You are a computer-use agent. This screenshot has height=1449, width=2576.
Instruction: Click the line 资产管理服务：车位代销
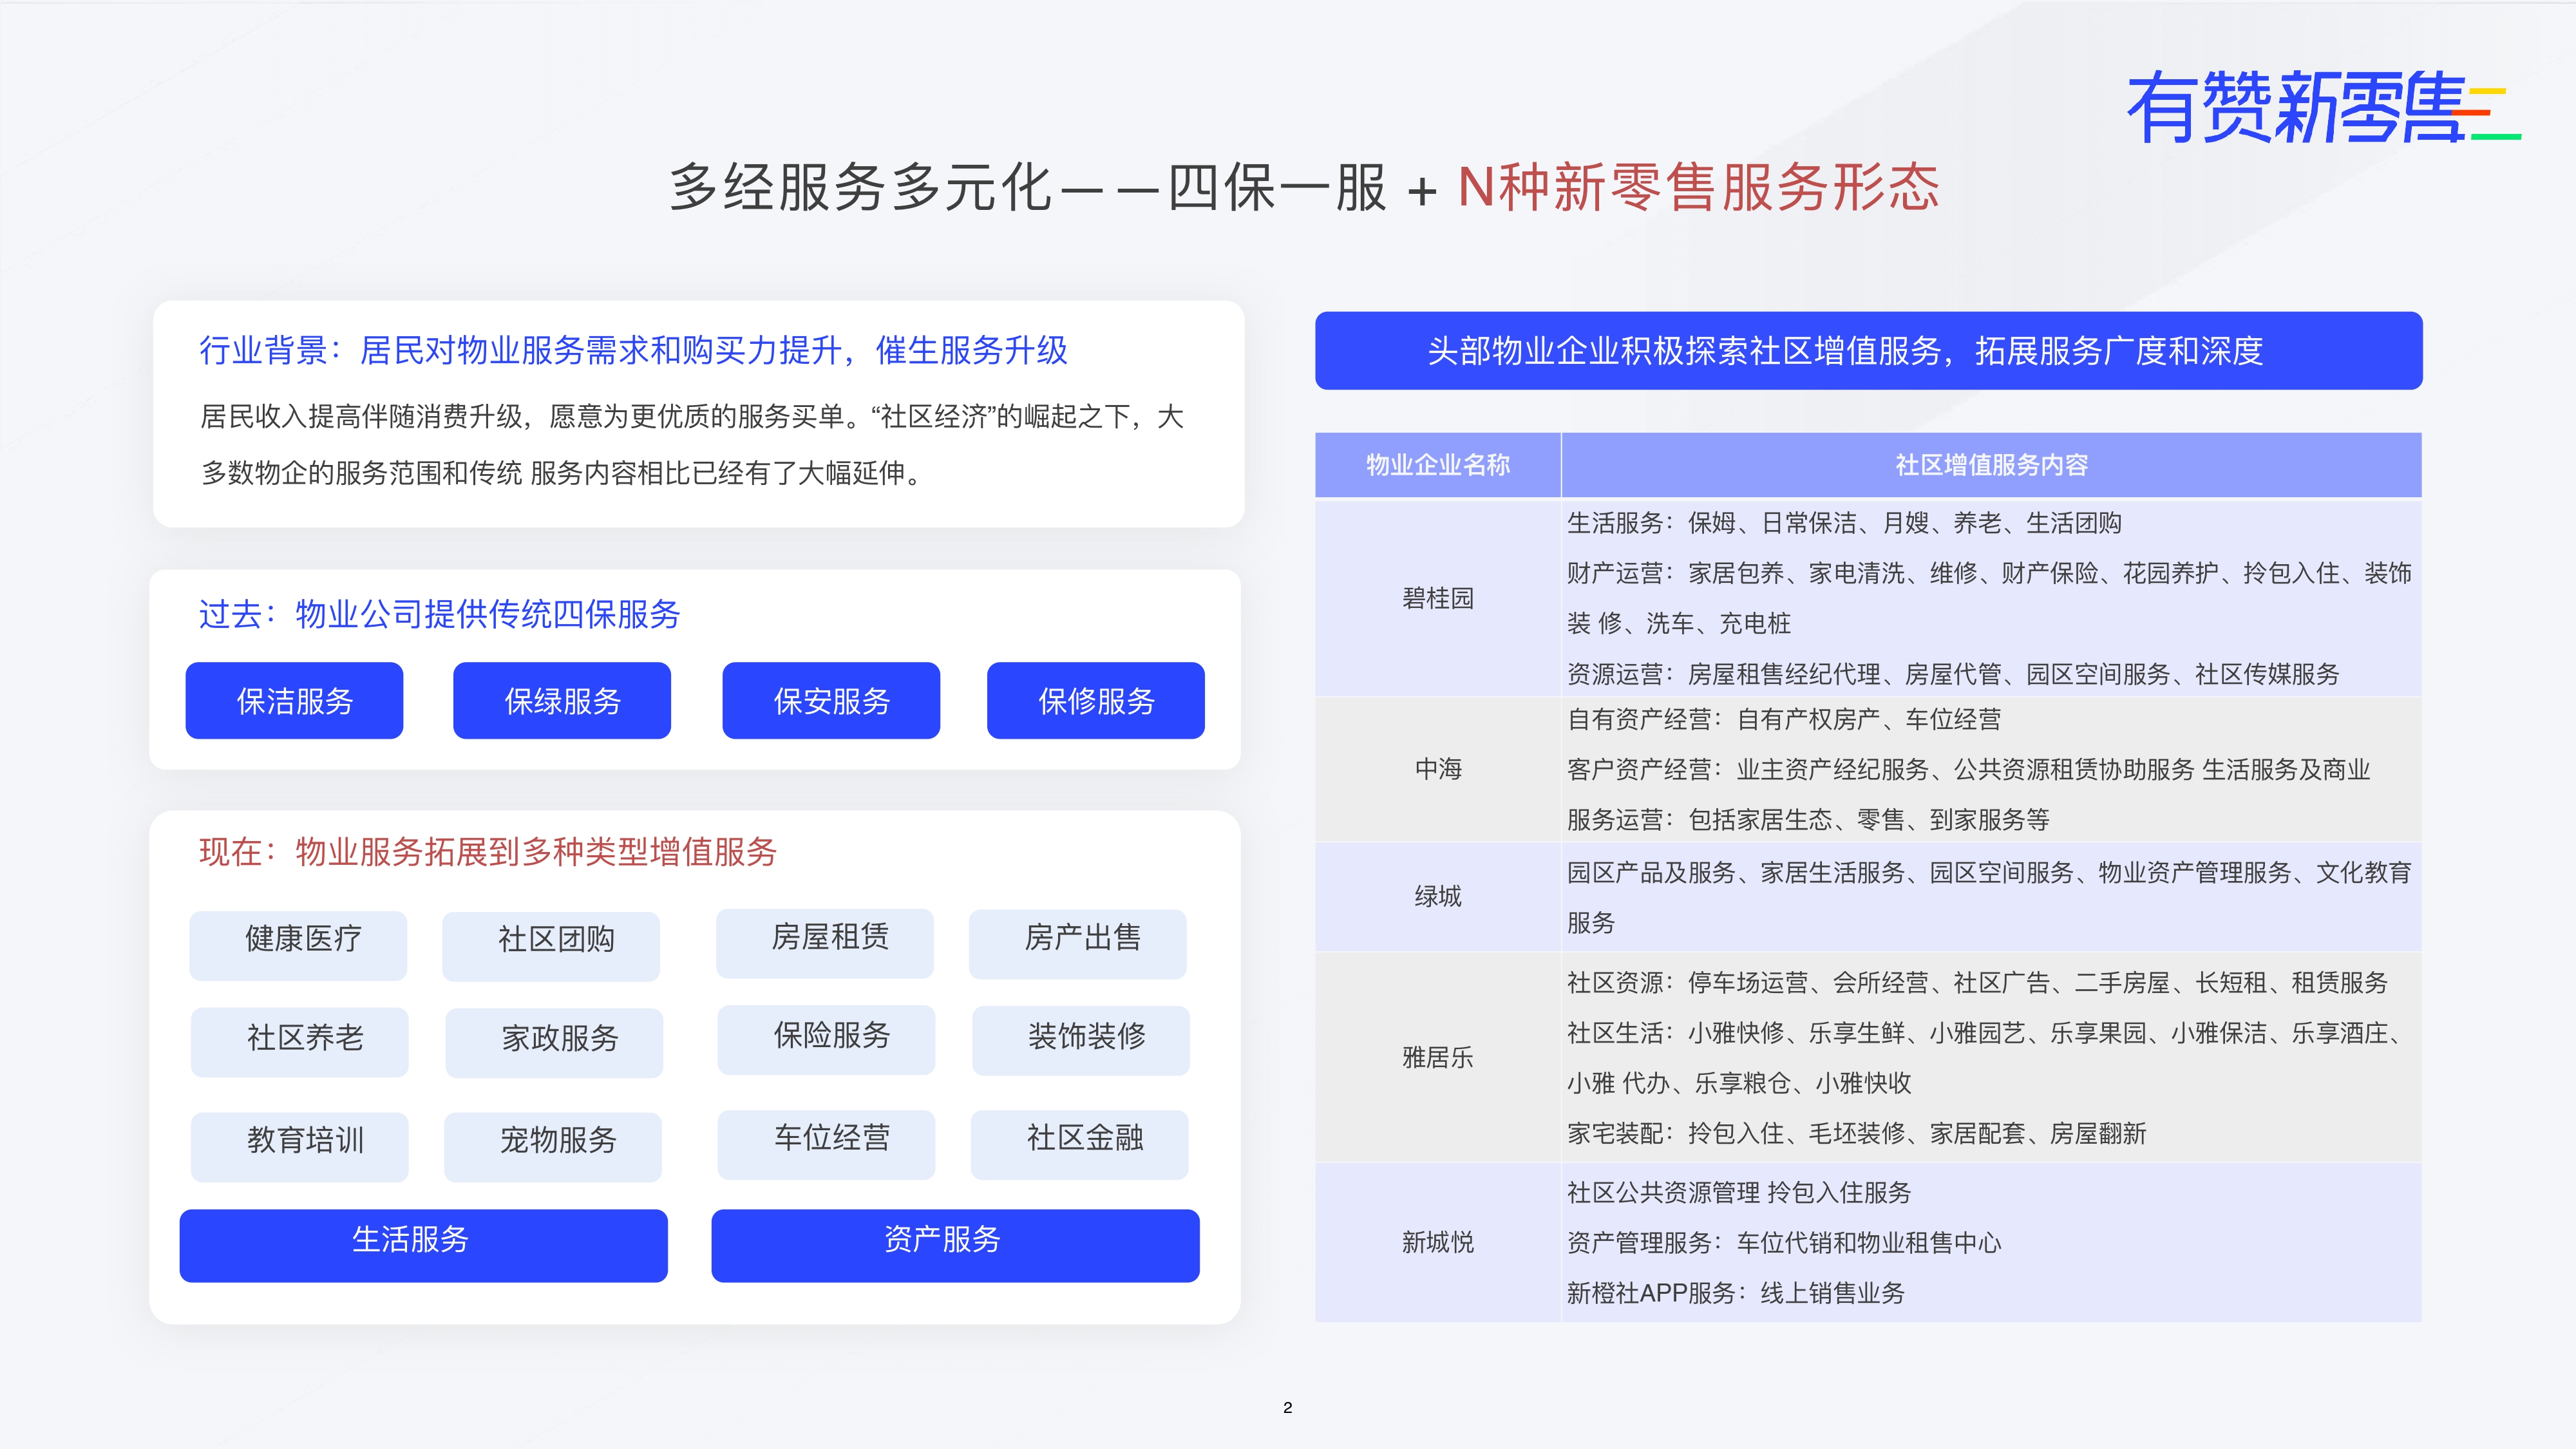coord(1784,1243)
